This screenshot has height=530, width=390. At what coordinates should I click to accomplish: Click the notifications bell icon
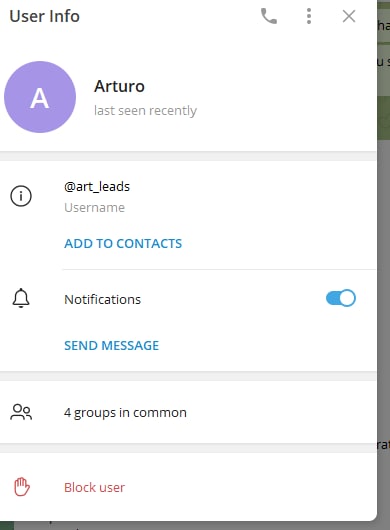21,298
